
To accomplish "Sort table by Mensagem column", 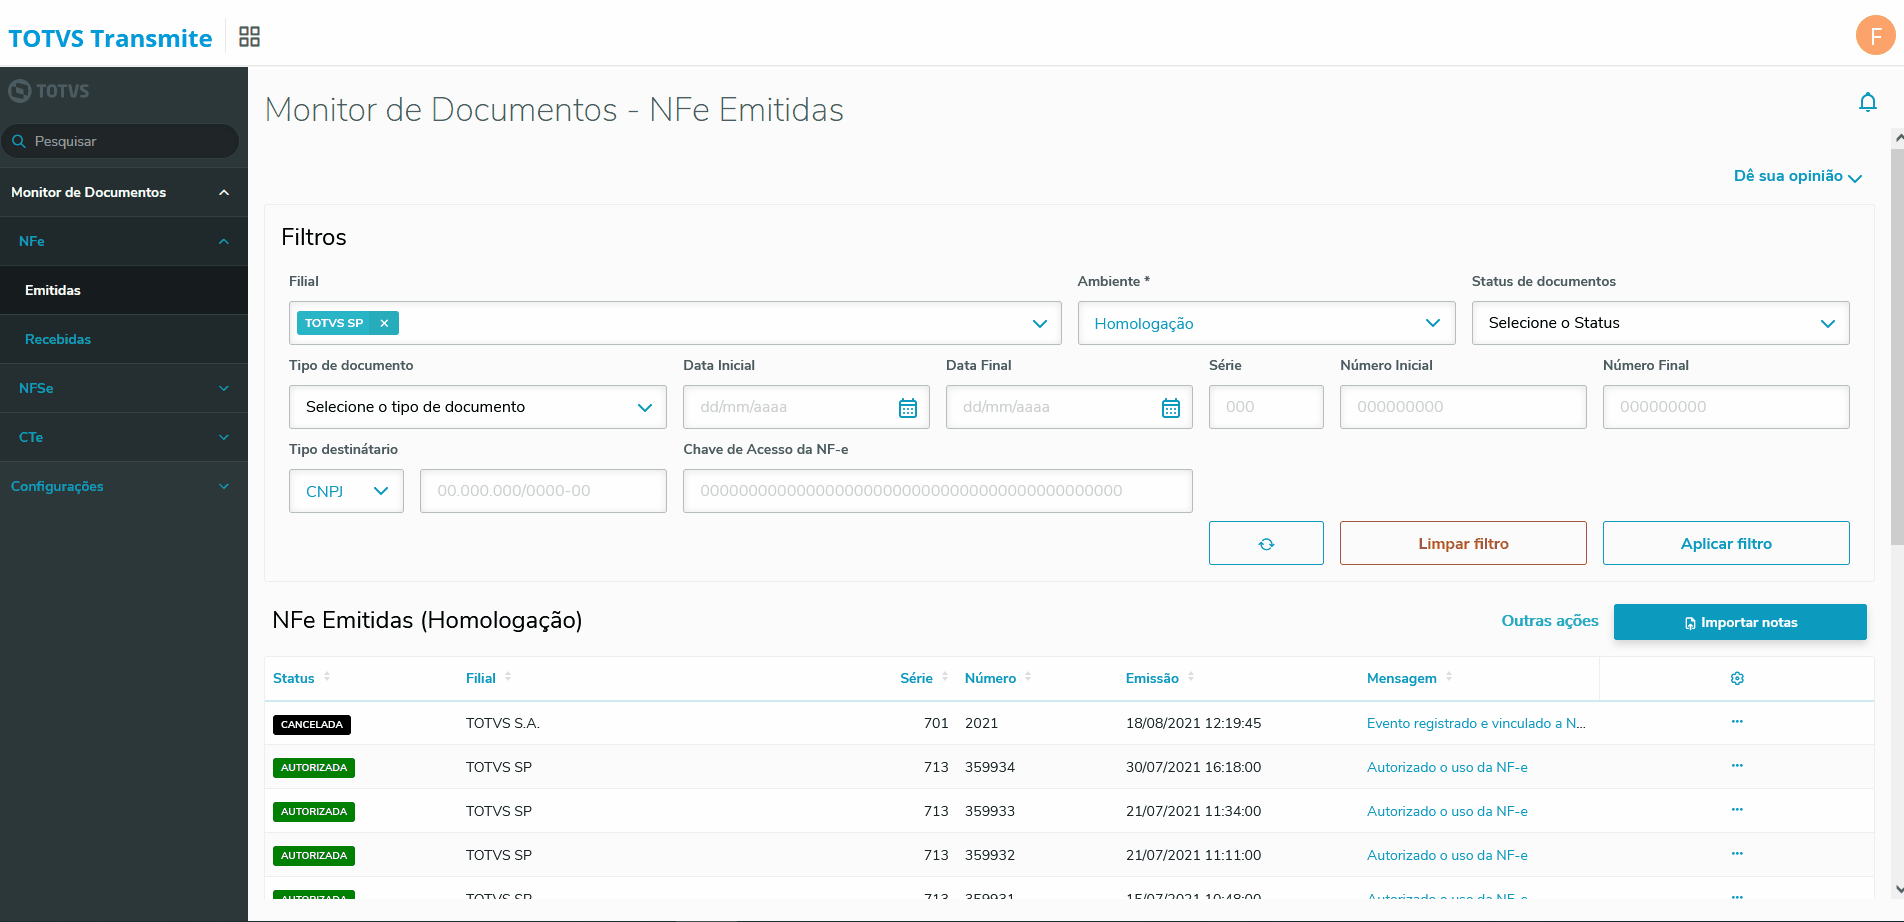I will [x=1449, y=677].
